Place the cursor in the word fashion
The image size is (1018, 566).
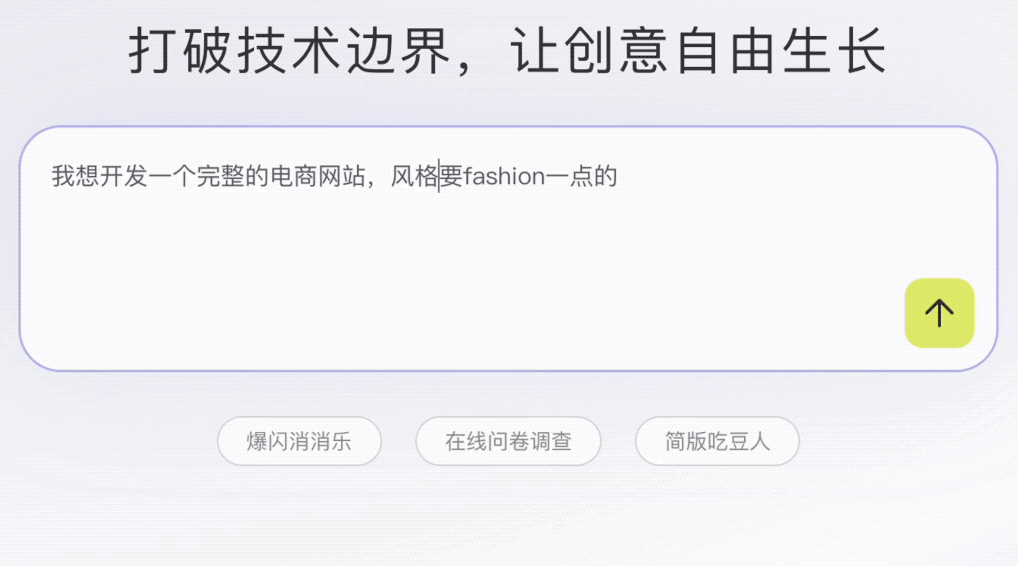point(504,176)
